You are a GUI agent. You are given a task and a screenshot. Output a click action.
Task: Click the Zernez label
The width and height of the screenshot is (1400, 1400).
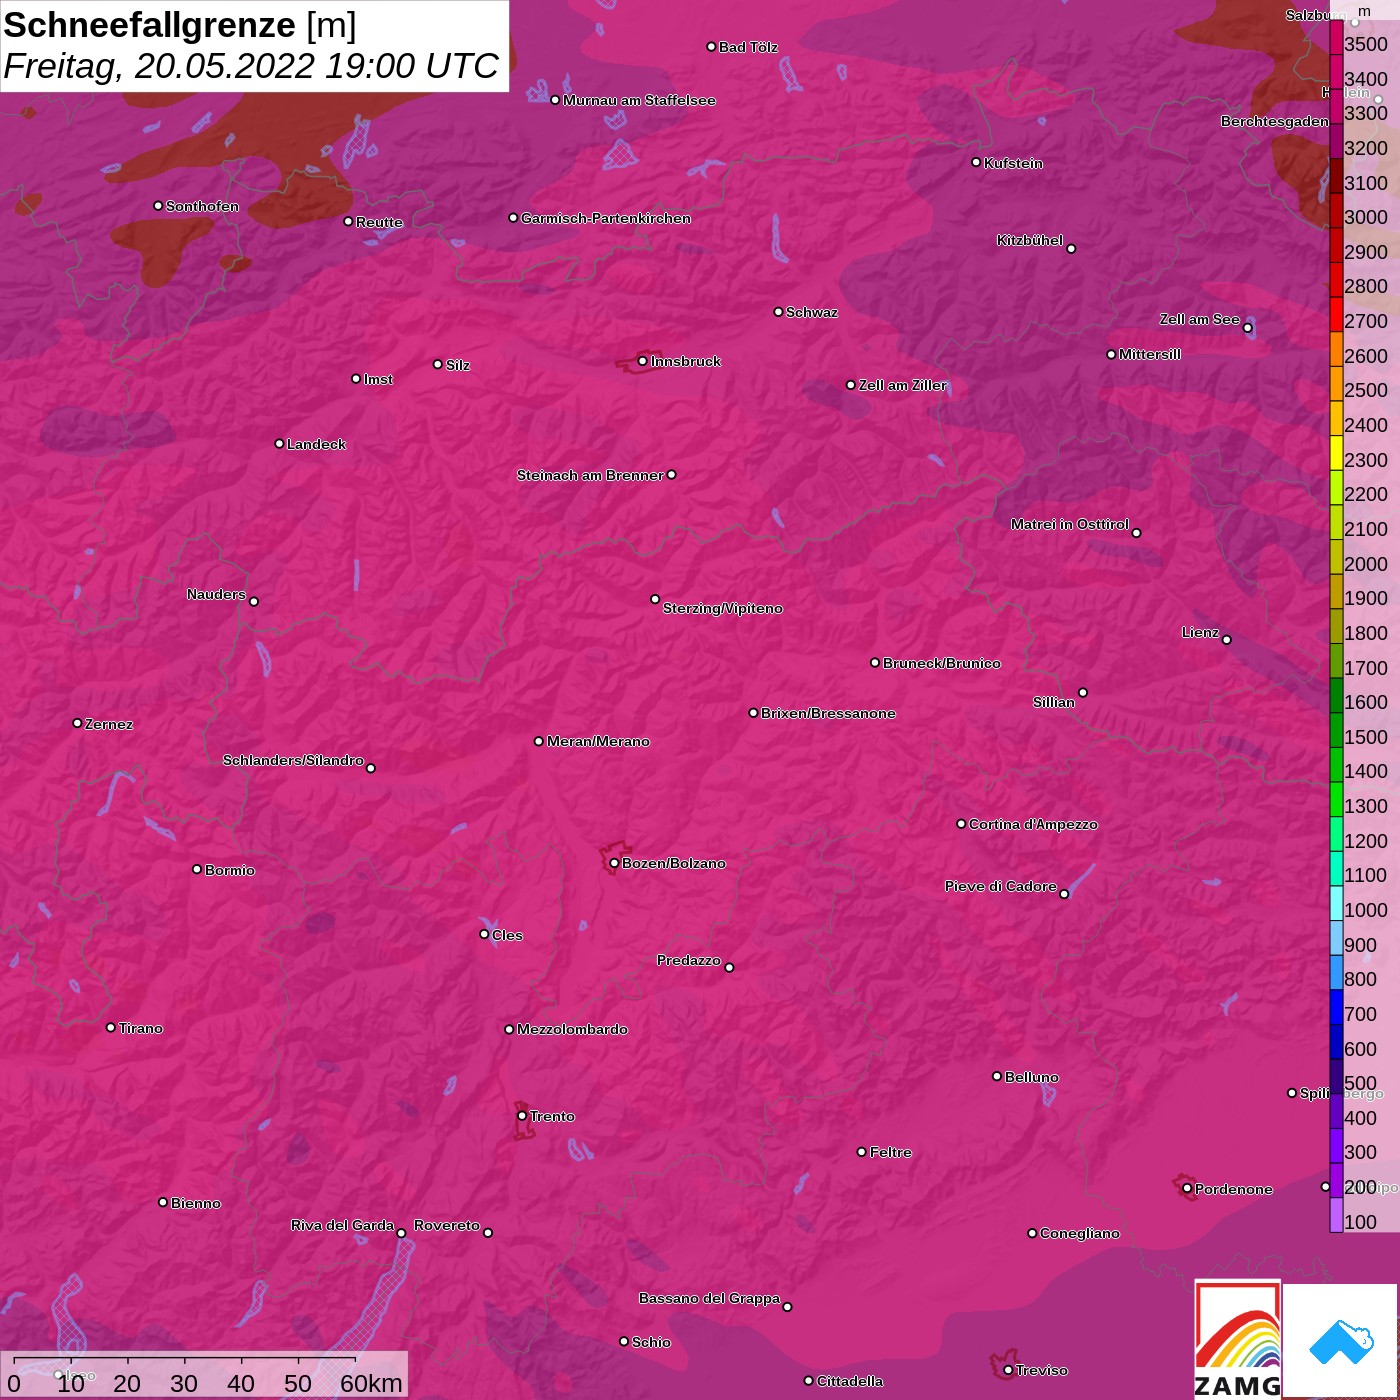108,724
